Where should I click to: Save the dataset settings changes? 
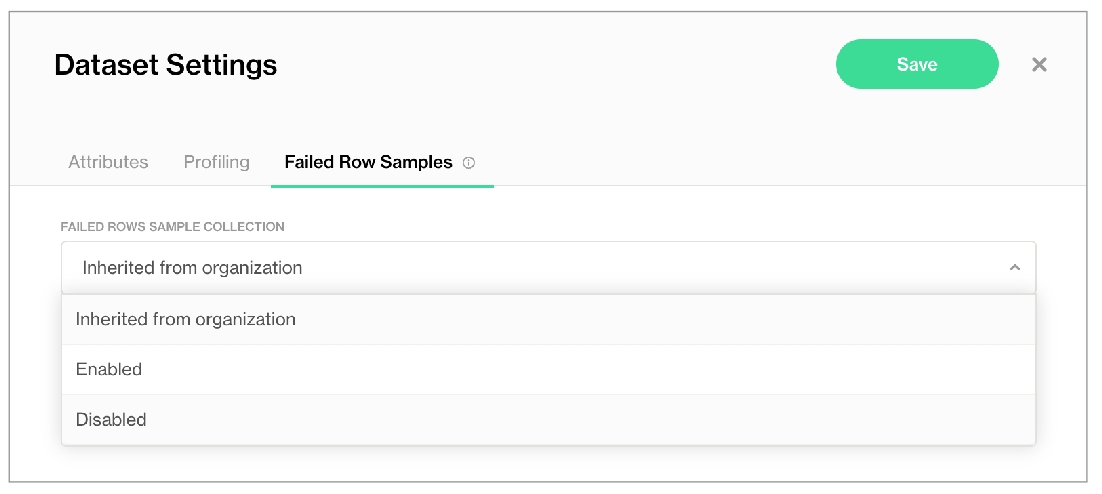pos(916,65)
